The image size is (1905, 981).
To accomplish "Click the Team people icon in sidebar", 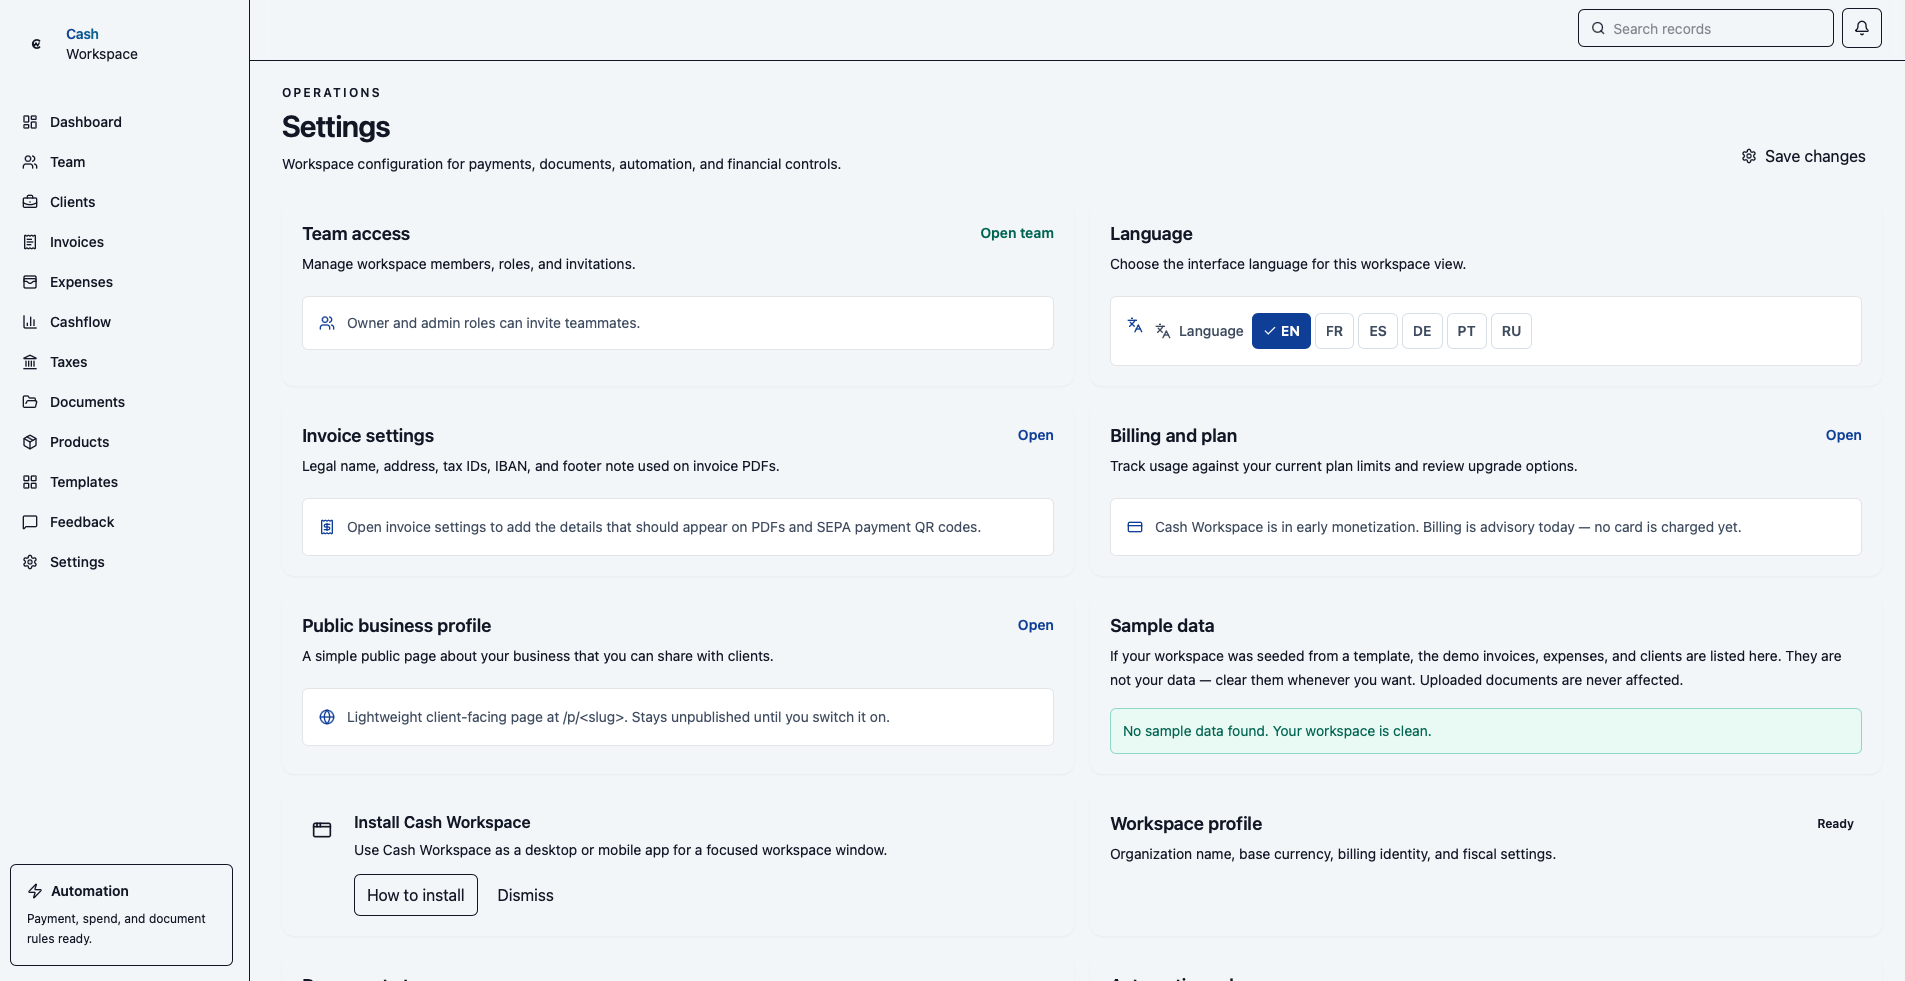I will 30,162.
